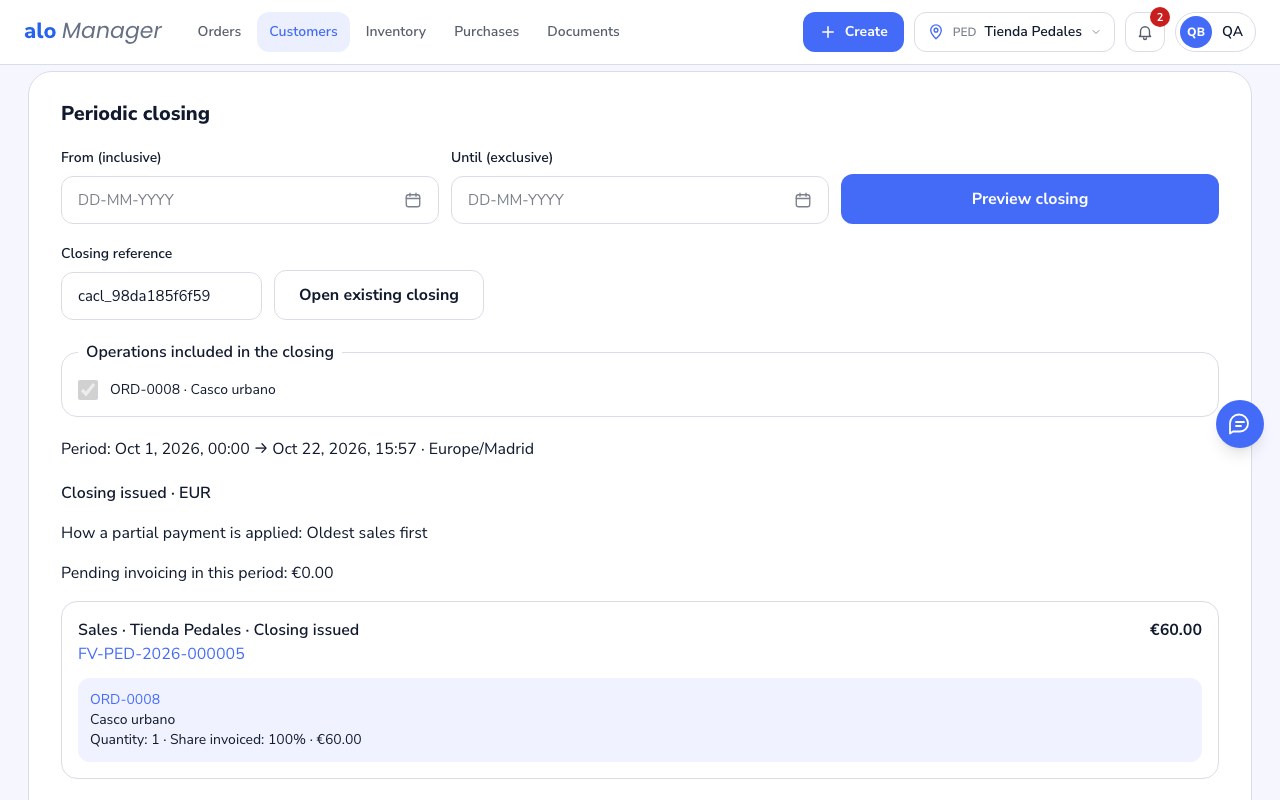Click the QB user avatar
The width and height of the screenshot is (1280, 800).
(x=1196, y=32)
